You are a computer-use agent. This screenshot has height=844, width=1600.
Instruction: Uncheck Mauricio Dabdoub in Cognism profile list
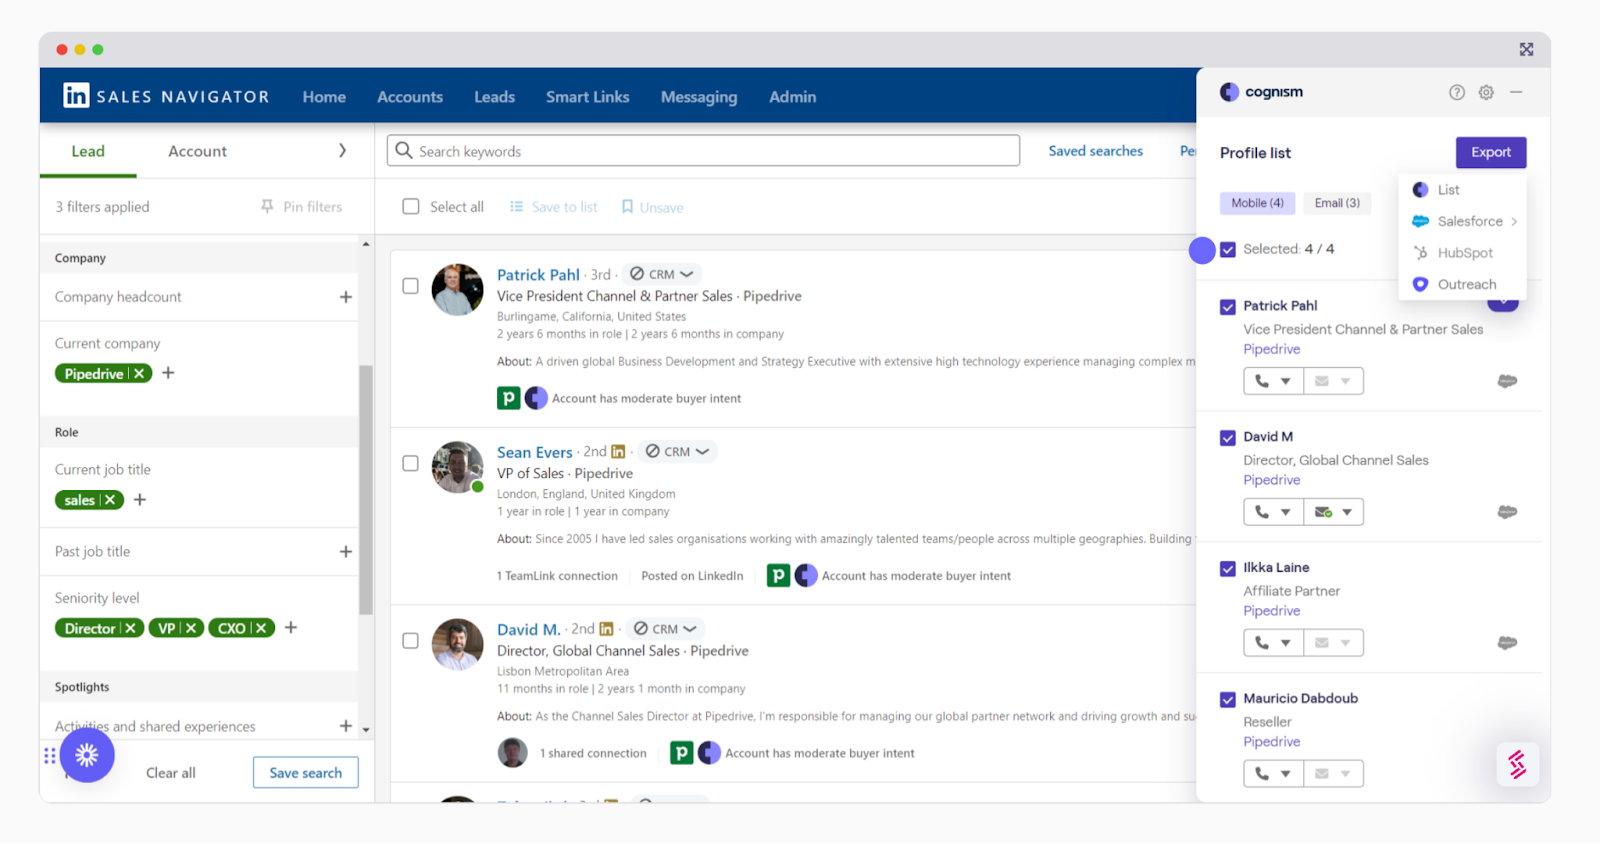(x=1228, y=700)
